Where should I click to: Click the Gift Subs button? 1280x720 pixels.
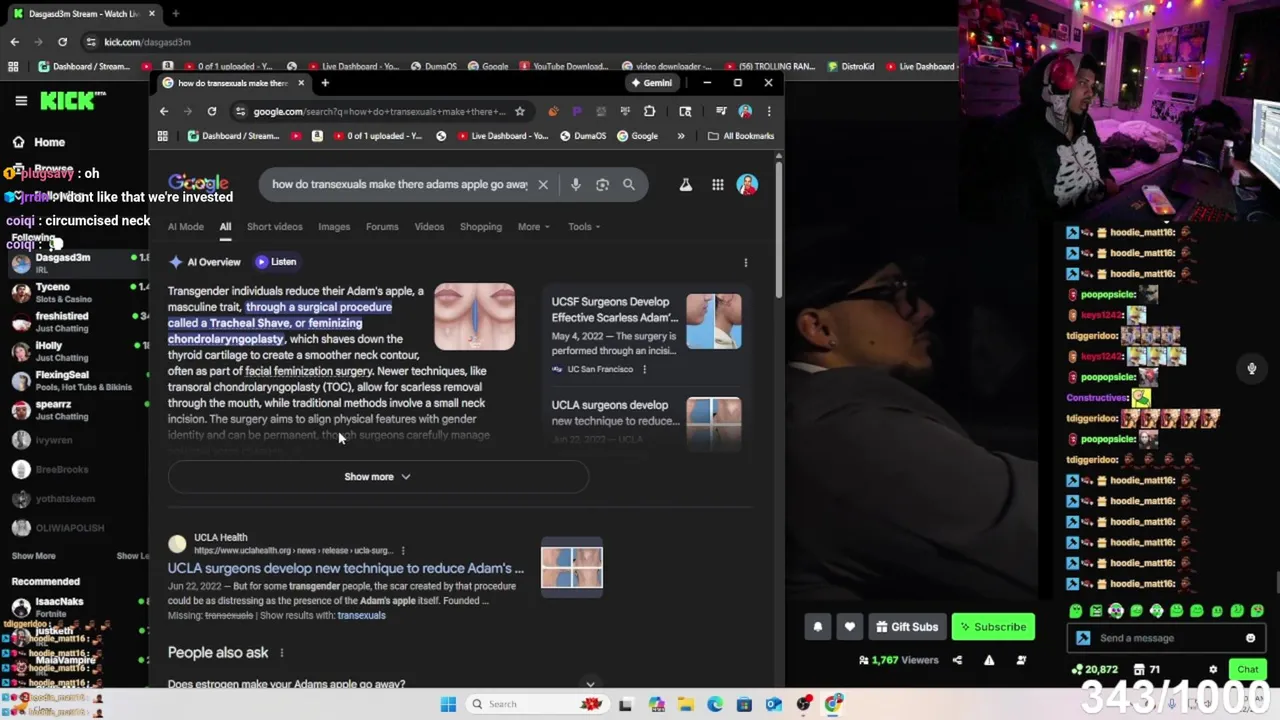[907, 627]
